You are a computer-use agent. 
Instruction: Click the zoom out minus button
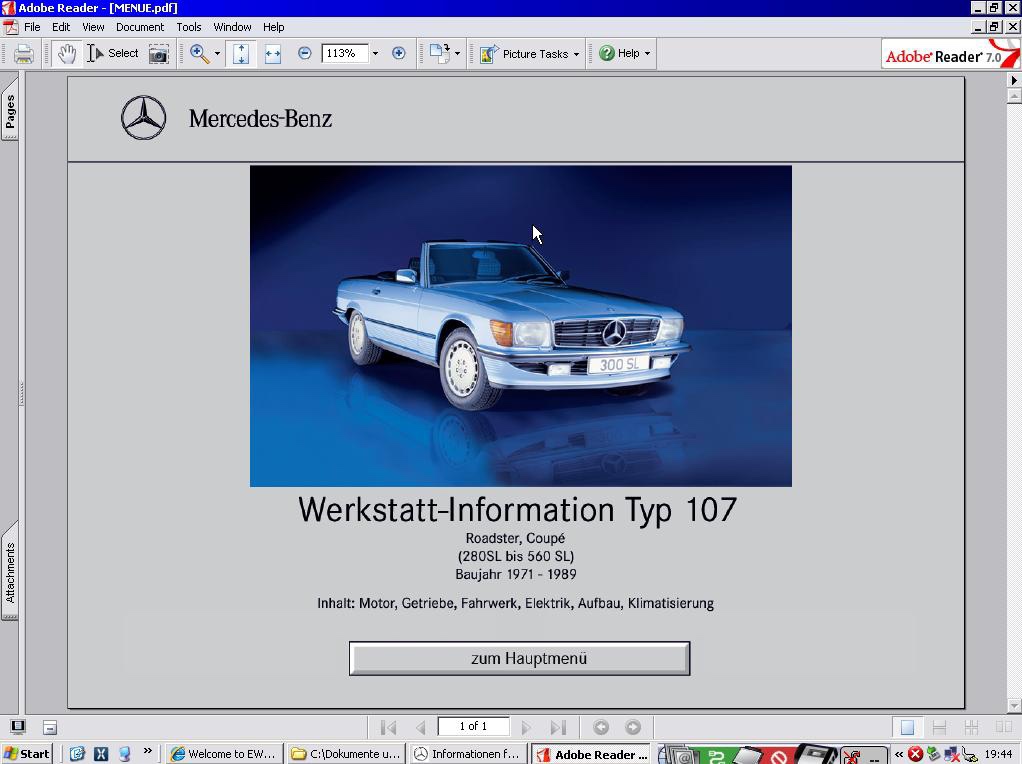point(304,53)
